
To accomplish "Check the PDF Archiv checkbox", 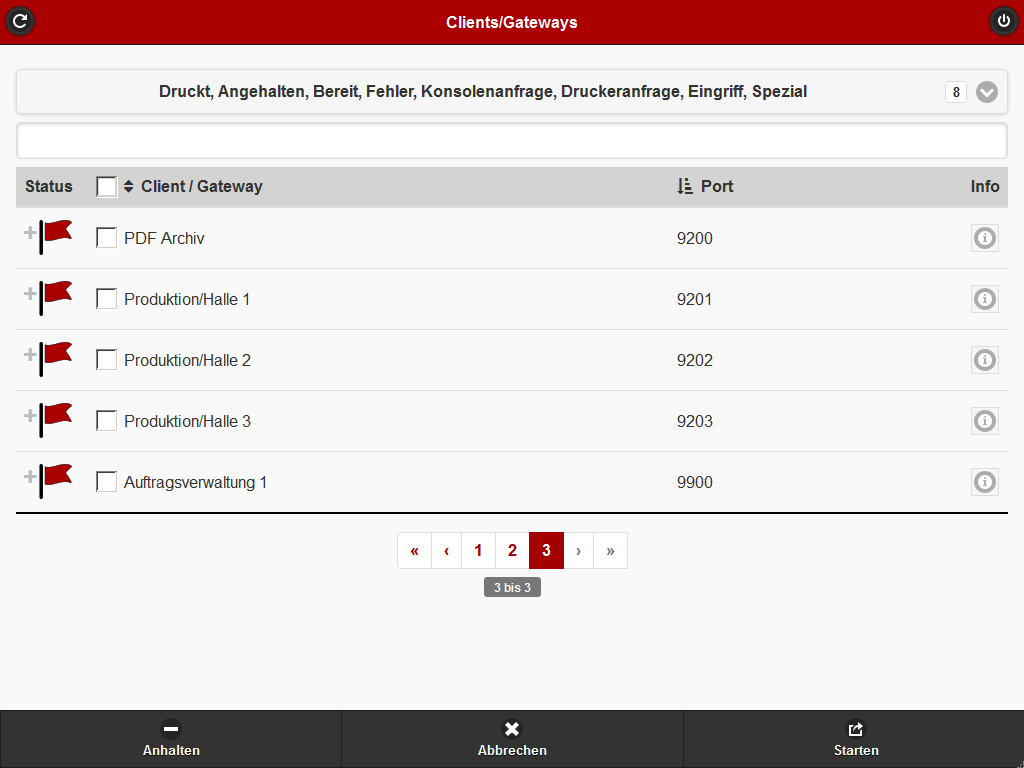I will (106, 238).
